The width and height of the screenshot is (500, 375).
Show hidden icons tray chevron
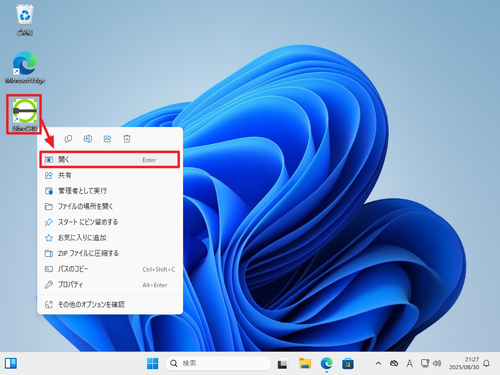pos(378,363)
